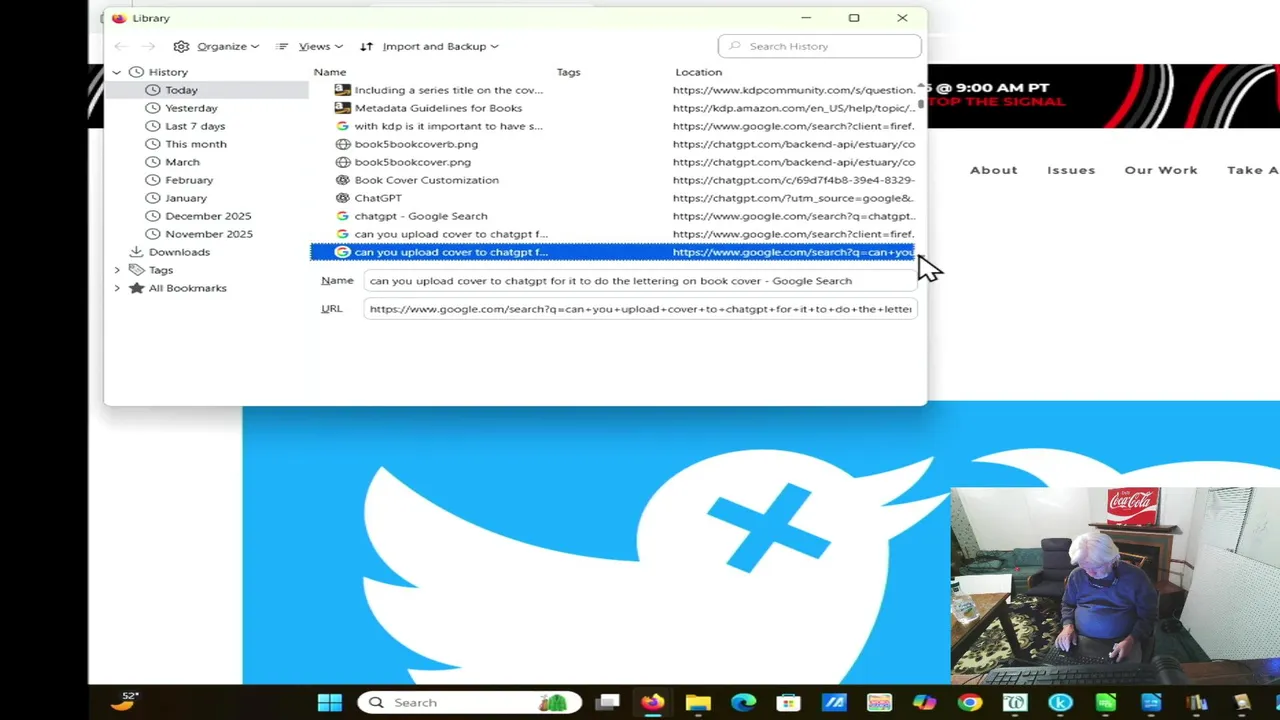1280x720 pixels.
Task: Sort by Tags column header
Action: pos(568,72)
